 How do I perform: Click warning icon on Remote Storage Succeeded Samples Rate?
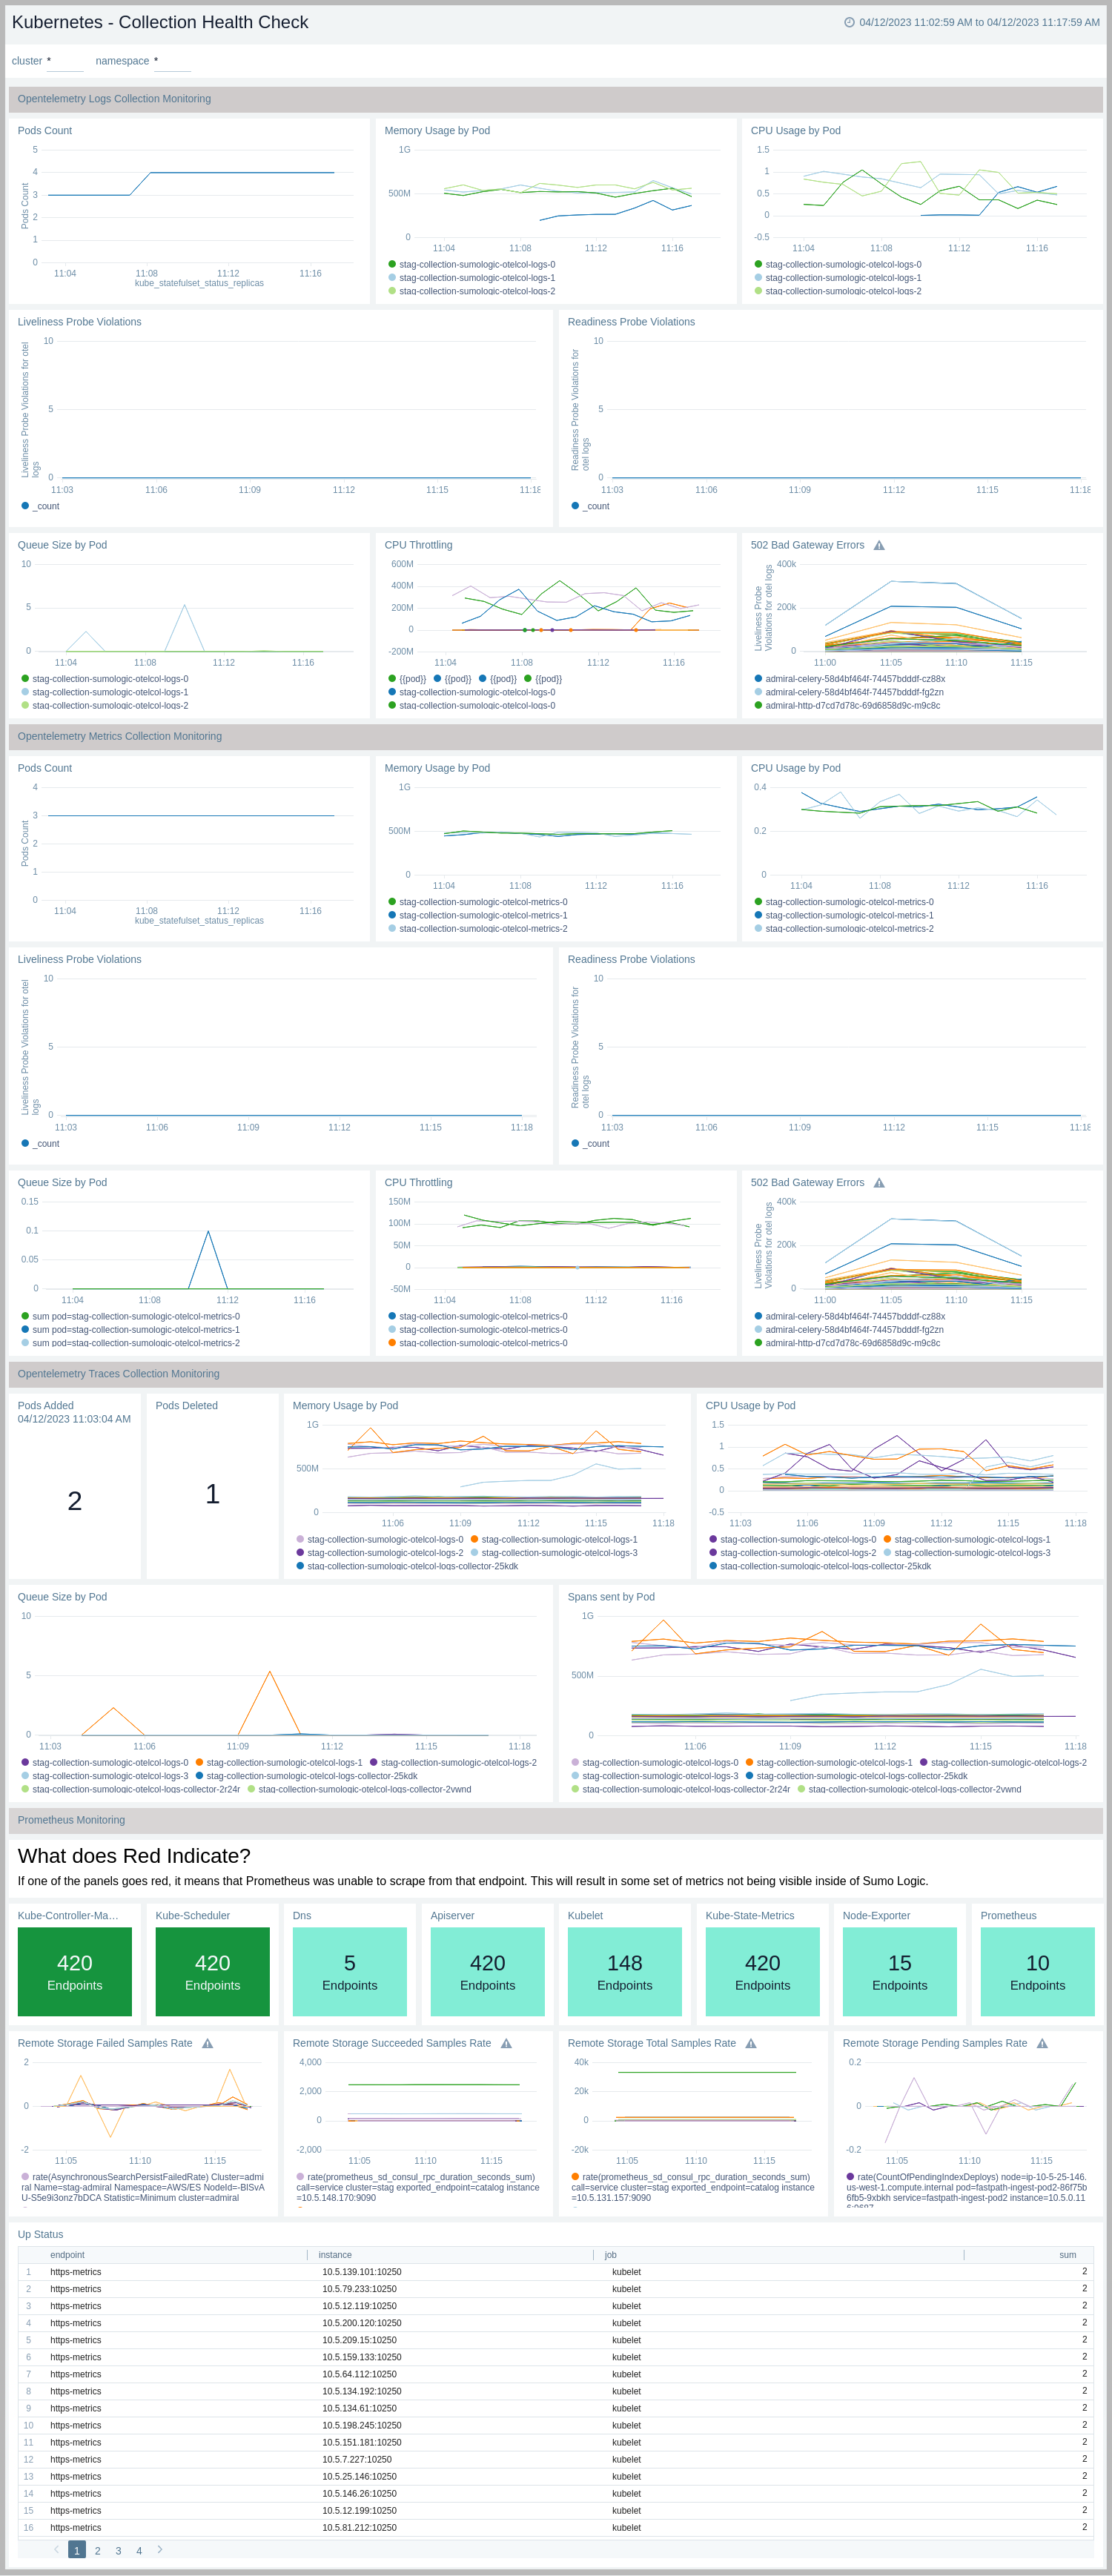click(x=506, y=2044)
